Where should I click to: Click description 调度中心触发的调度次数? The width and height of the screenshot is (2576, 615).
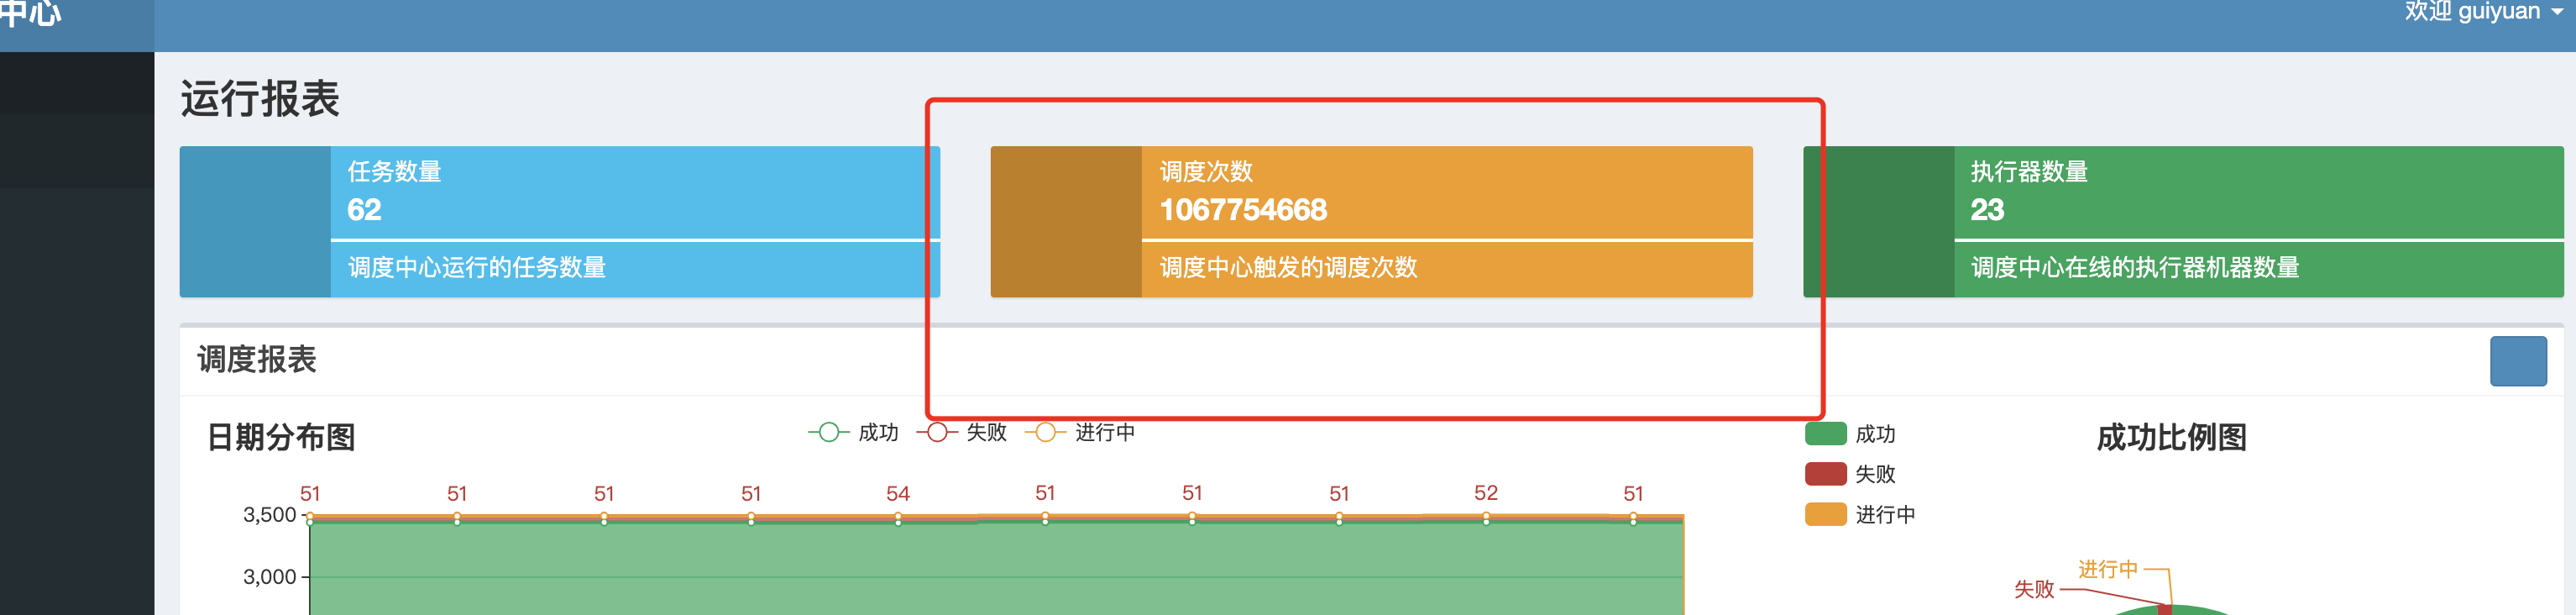(1288, 267)
